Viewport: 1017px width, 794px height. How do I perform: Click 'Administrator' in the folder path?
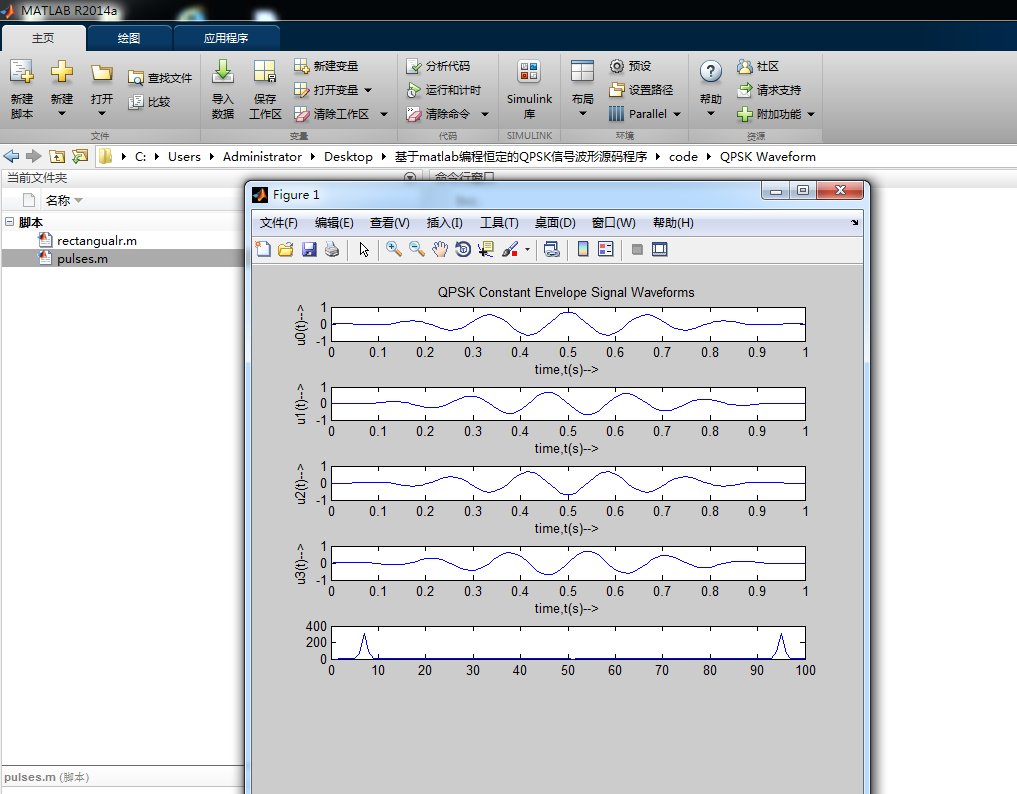pyautogui.click(x=262, y=156)
